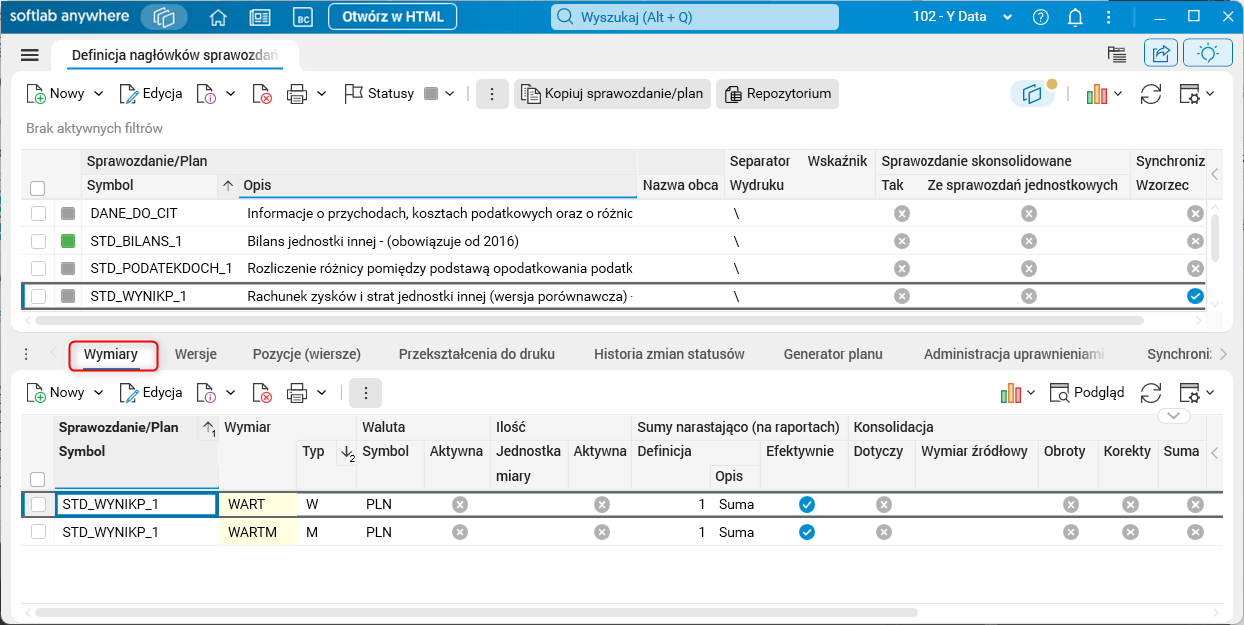Check the STD_BILANS_1 row checkbox
The image size is (1244, 625).
click(x=38, y=241)
